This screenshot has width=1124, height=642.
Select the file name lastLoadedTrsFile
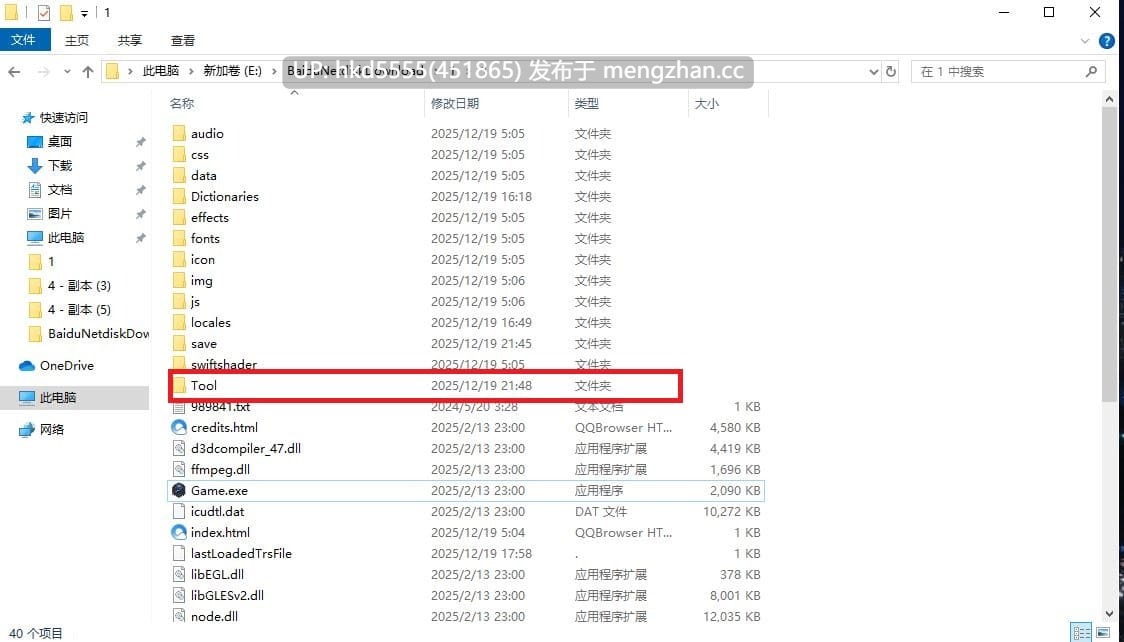tap(241, 554)
